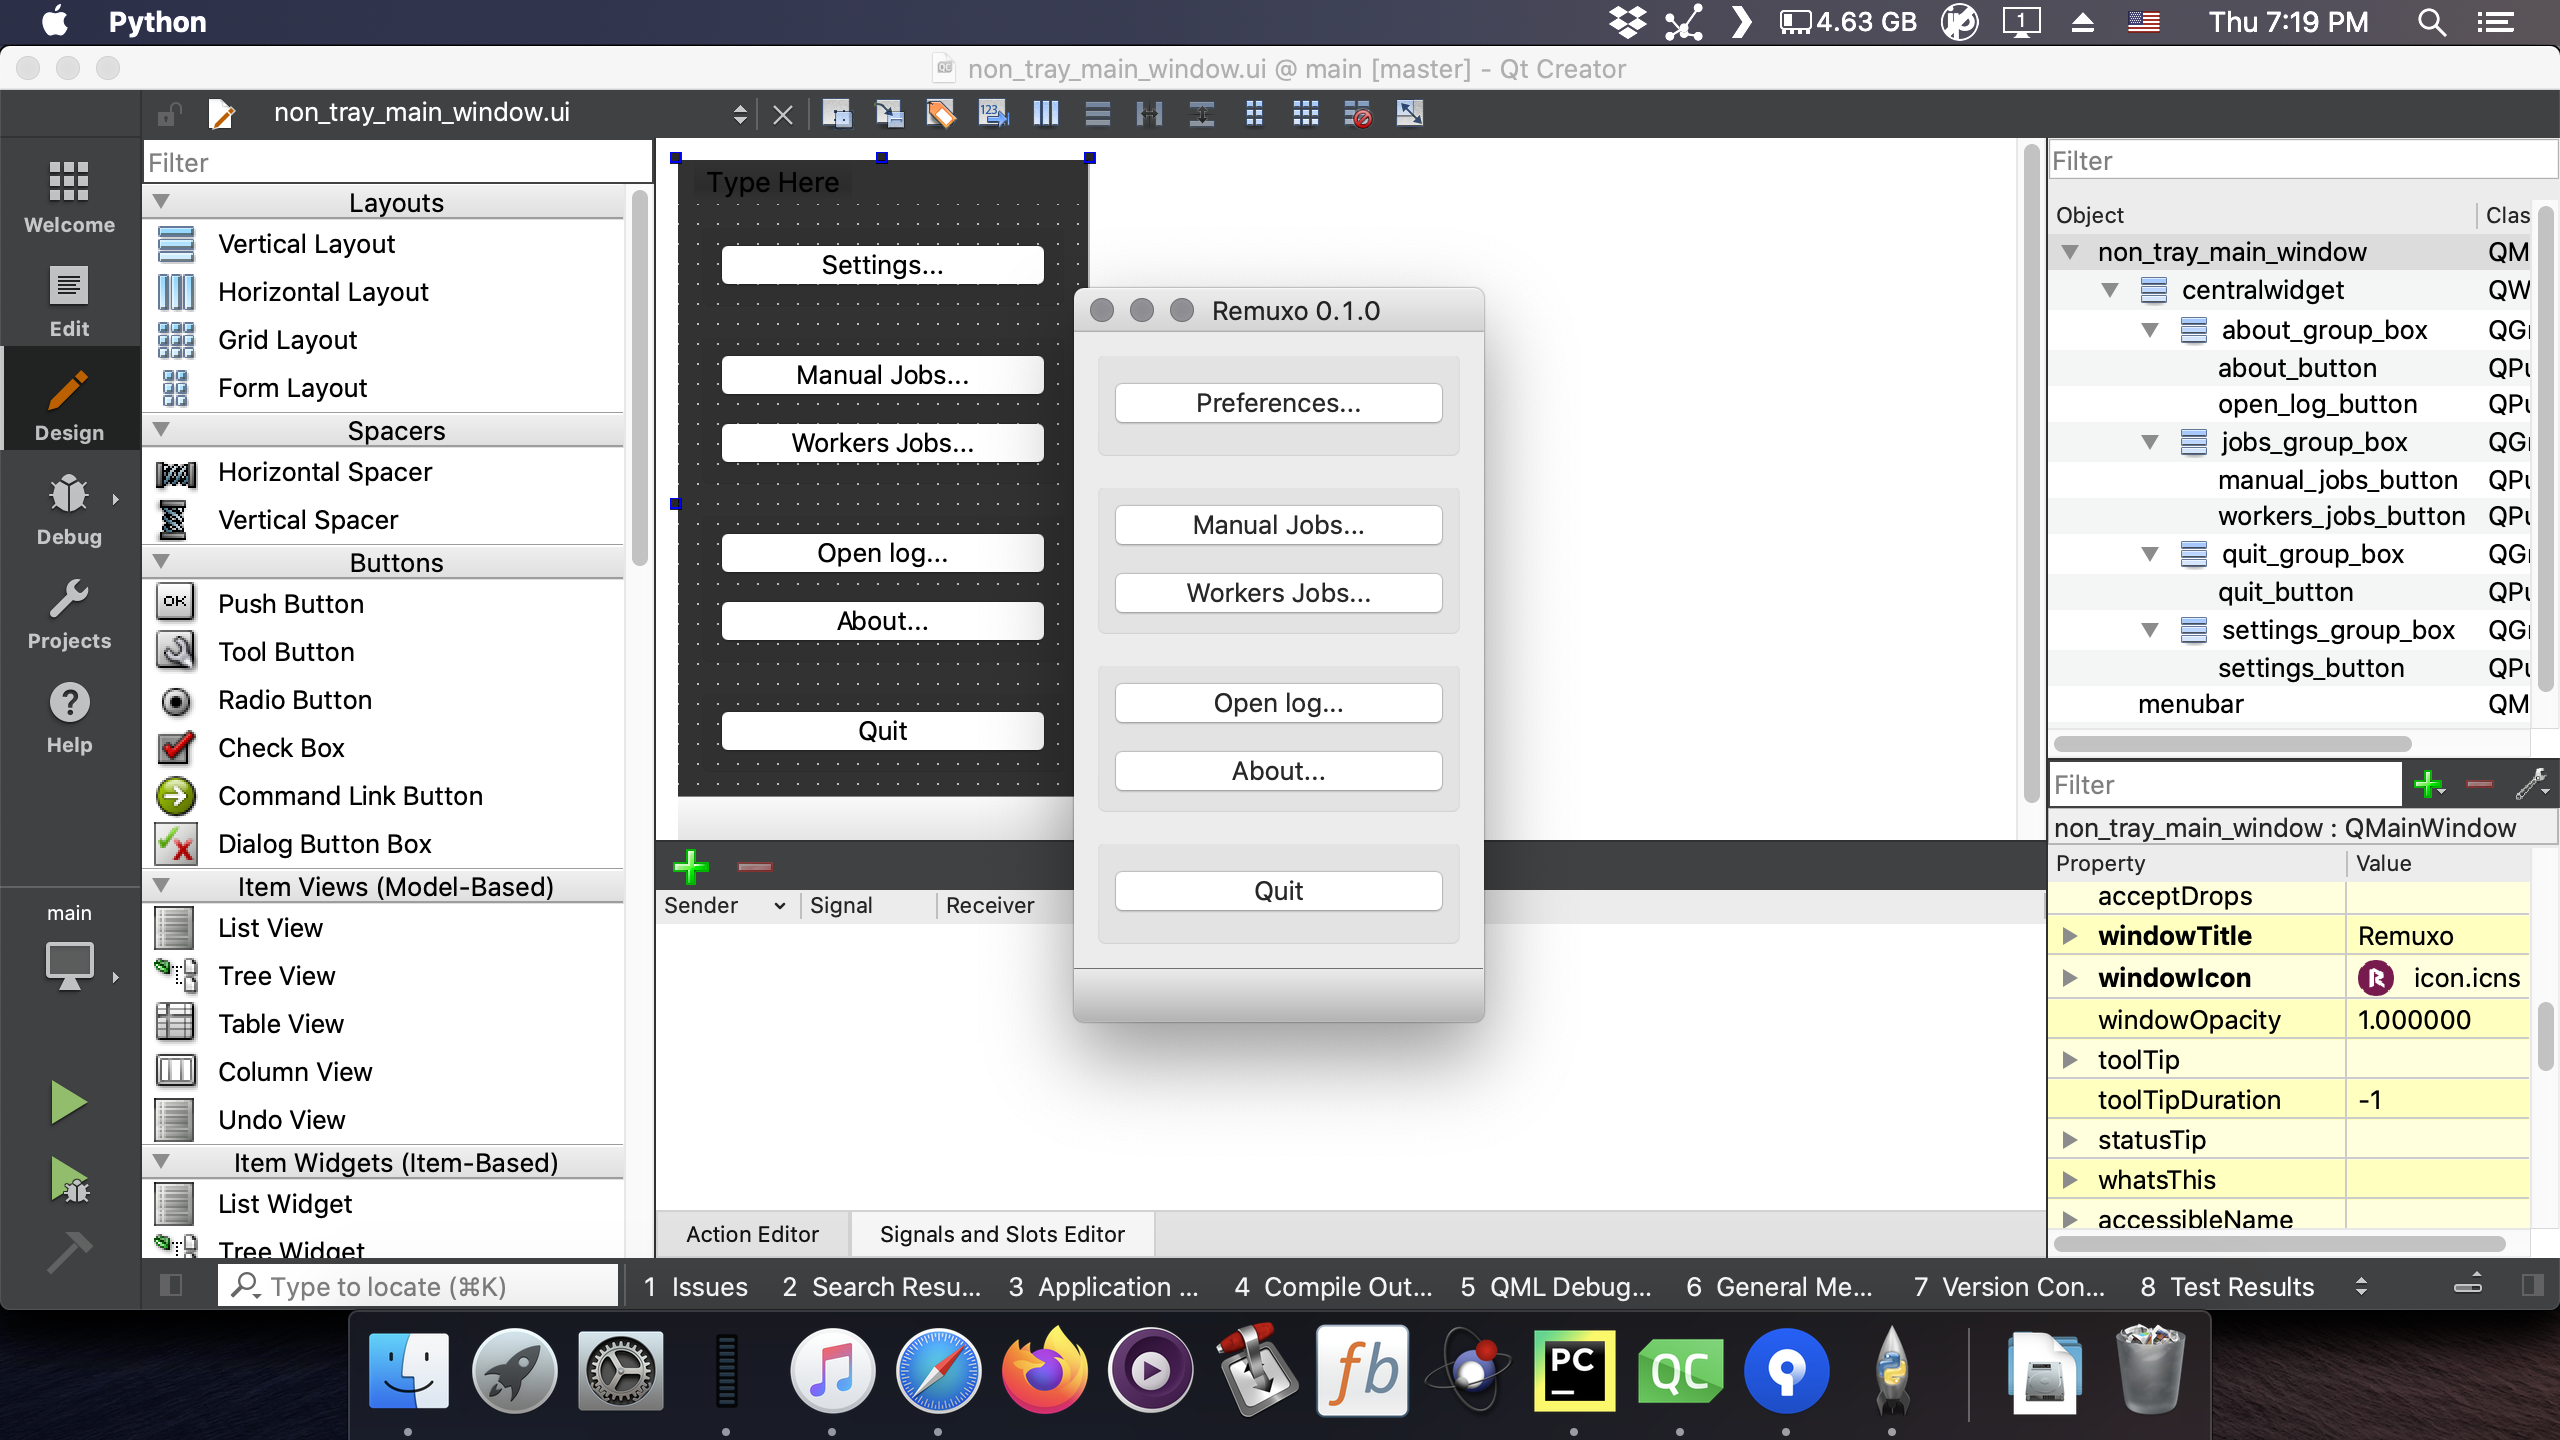Open the Design mode in sidebar
Screen dimensions: 2560x1440
pos(68,398)
